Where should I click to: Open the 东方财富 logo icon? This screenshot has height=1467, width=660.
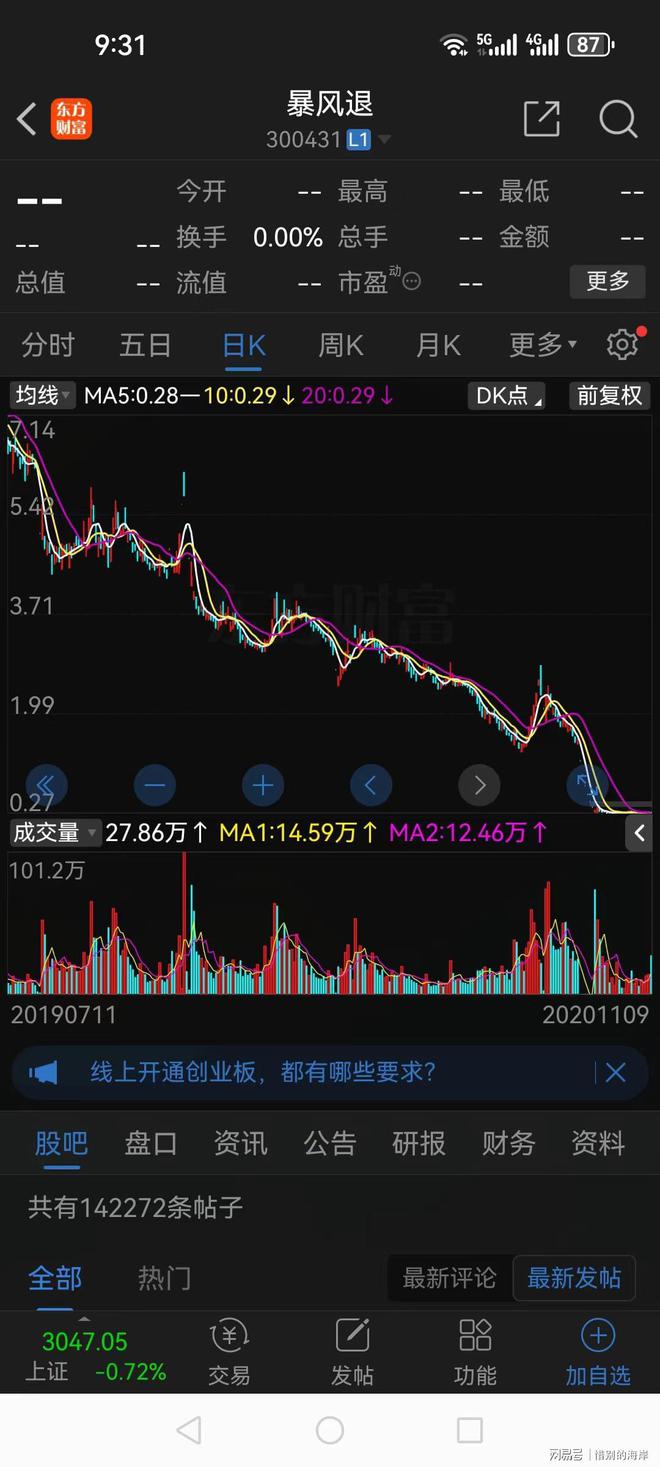72,119
